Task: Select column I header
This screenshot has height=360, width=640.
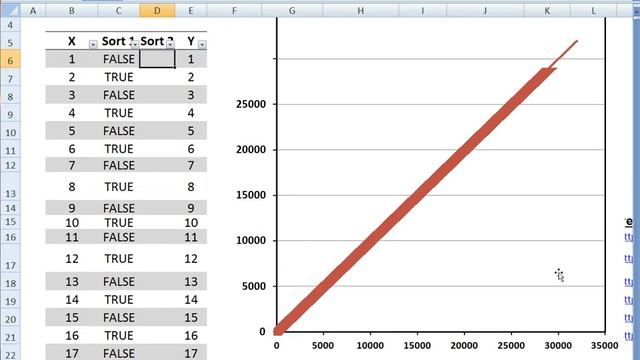Action: 422,11
